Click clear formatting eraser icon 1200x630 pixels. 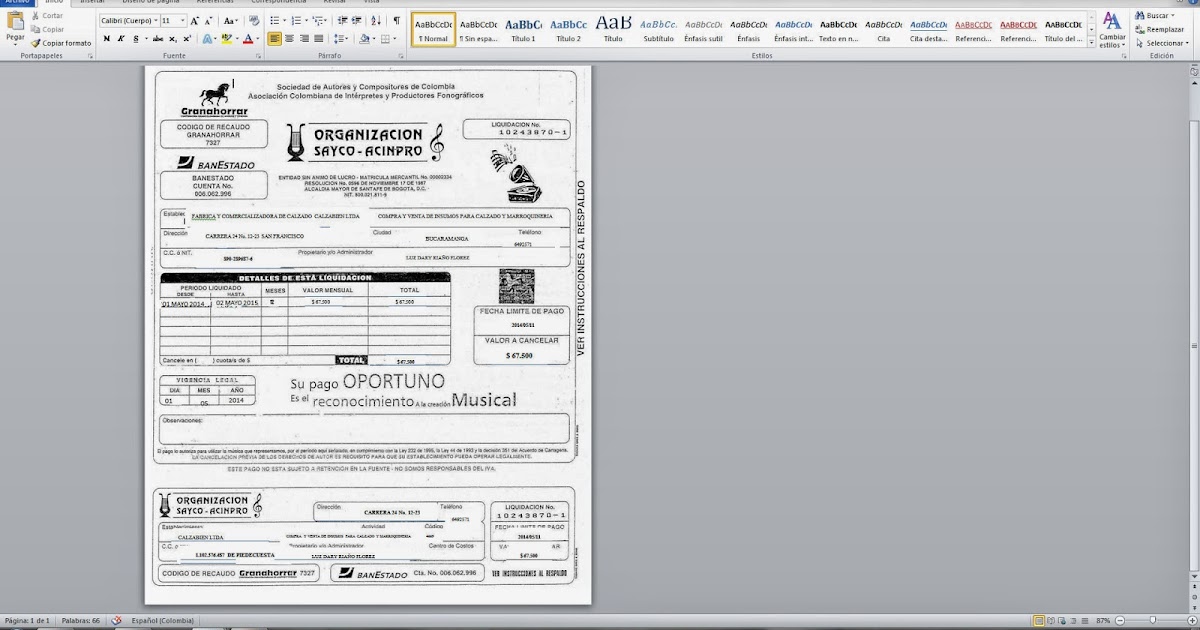tap(254, 20)
